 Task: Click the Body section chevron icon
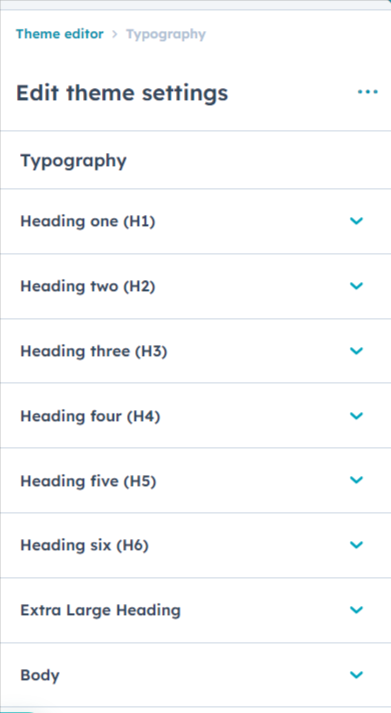[356, 675]
